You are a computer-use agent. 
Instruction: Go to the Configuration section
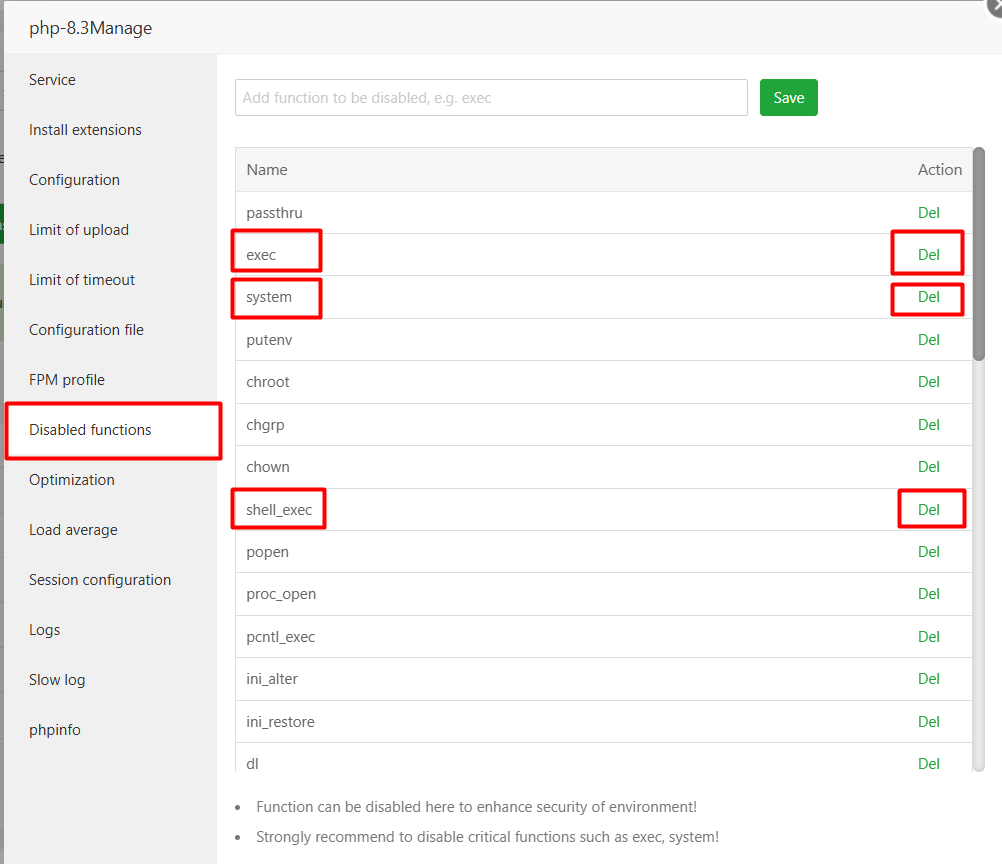(74, 180)
